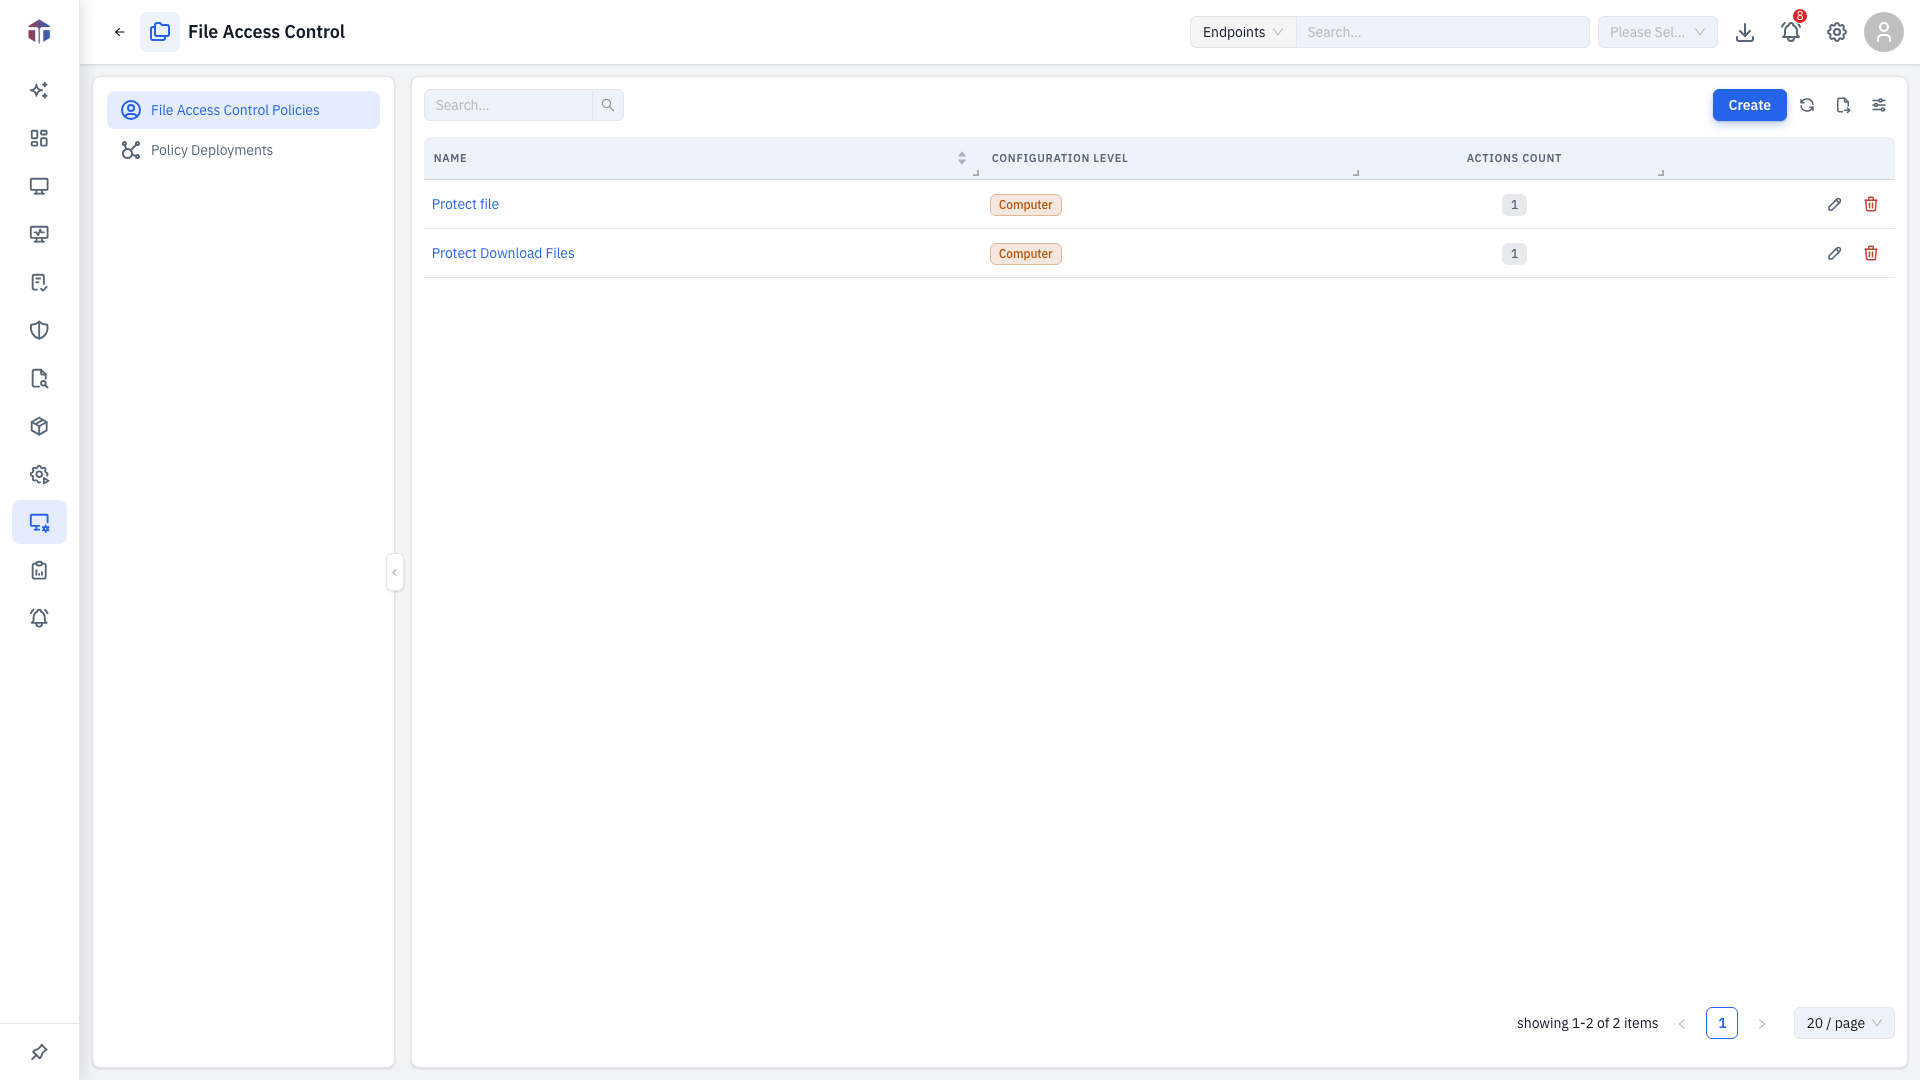Click actions count 1 for Protect Download Files
This screenshot has height=1080, width=1920.
tap(1514, 253)
